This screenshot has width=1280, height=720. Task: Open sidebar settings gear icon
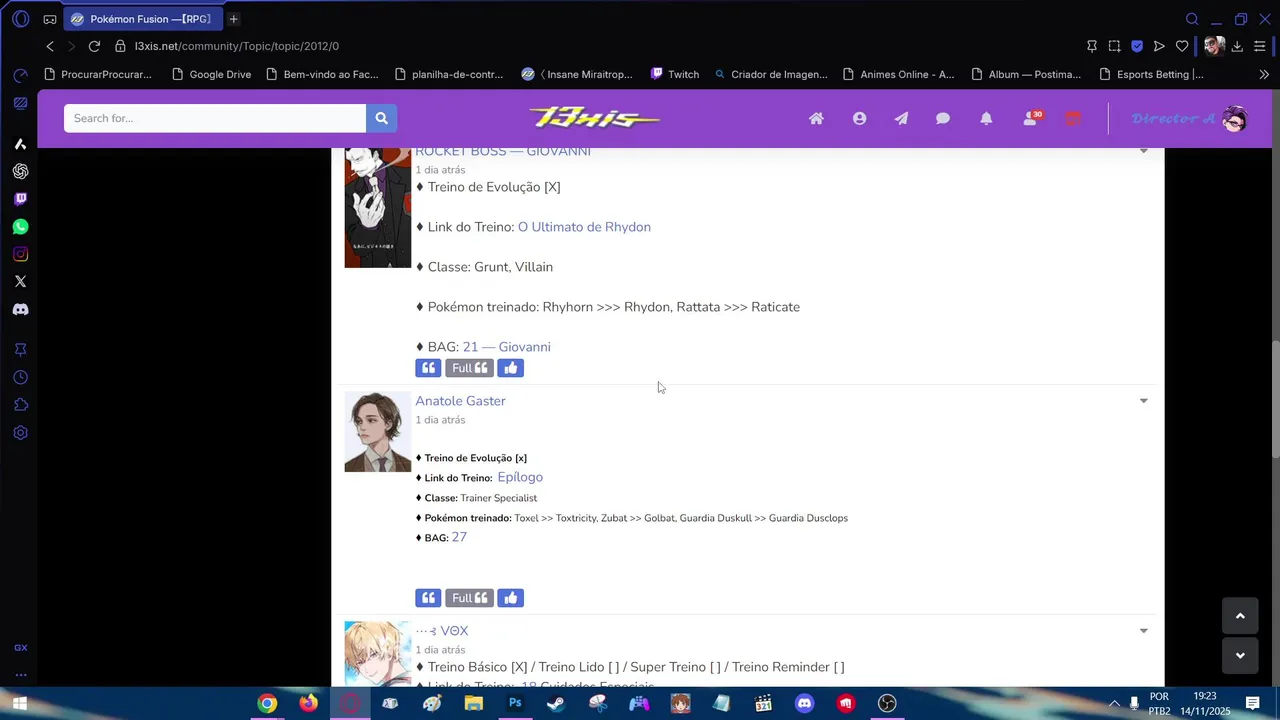click(x=20, y=433)
